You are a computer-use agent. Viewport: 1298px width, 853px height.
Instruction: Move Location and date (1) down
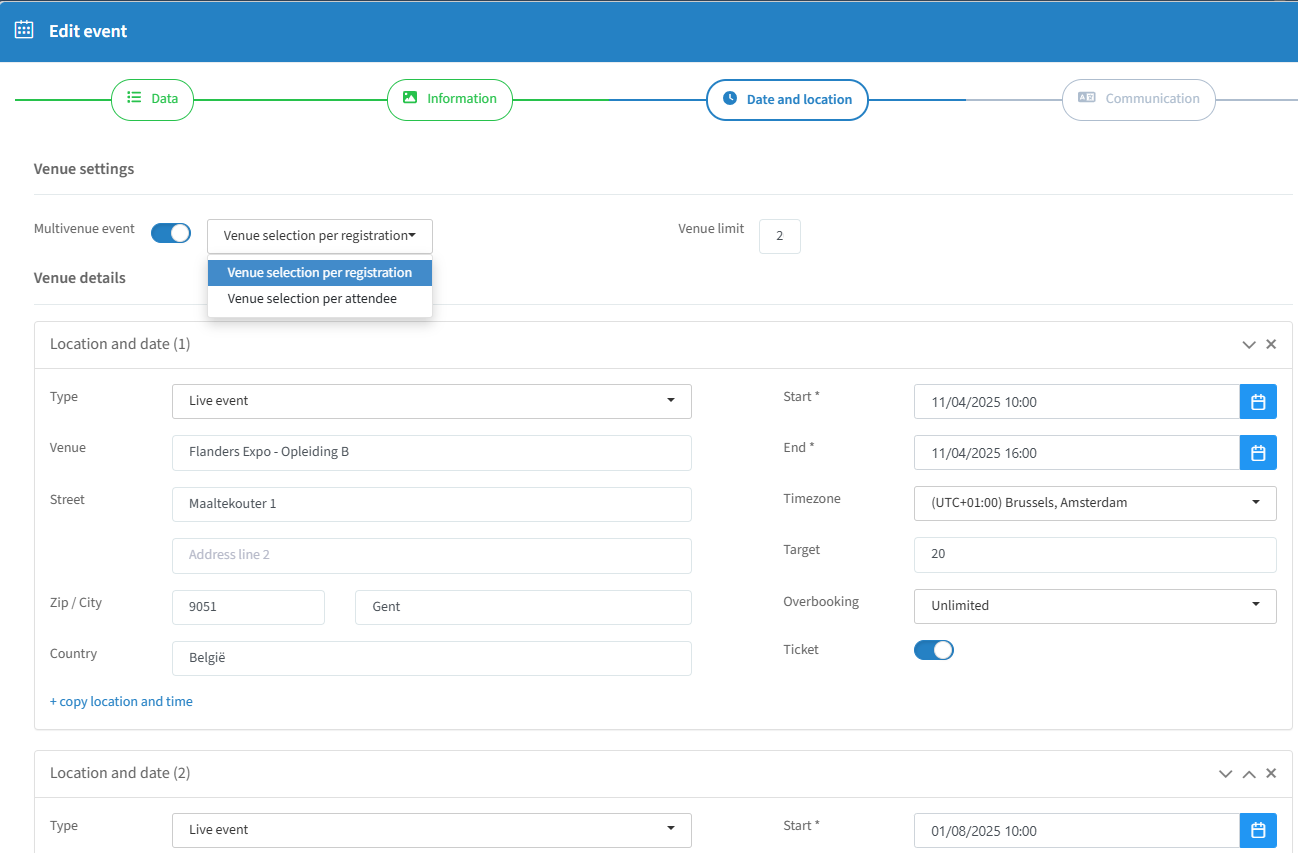[x=1249, y=344]
